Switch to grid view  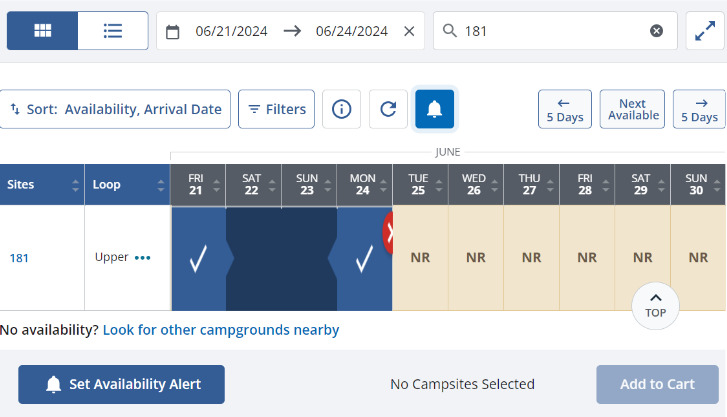pos(42,31)
